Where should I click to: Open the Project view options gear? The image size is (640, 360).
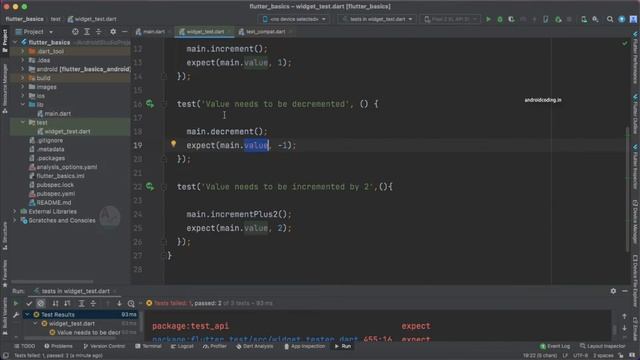(113, 31)
